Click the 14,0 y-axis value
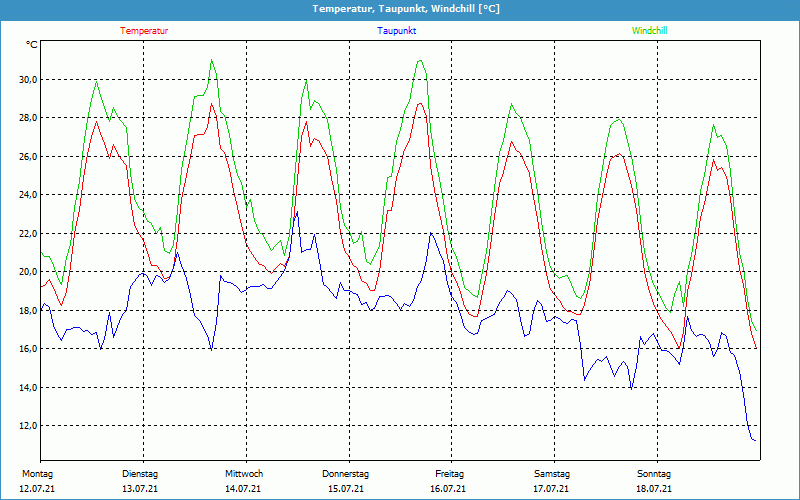 (27, 388)
